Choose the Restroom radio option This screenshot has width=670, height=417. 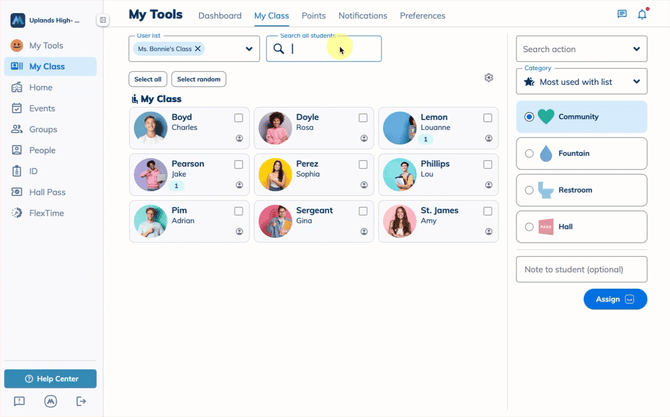[x=530, y=190]
